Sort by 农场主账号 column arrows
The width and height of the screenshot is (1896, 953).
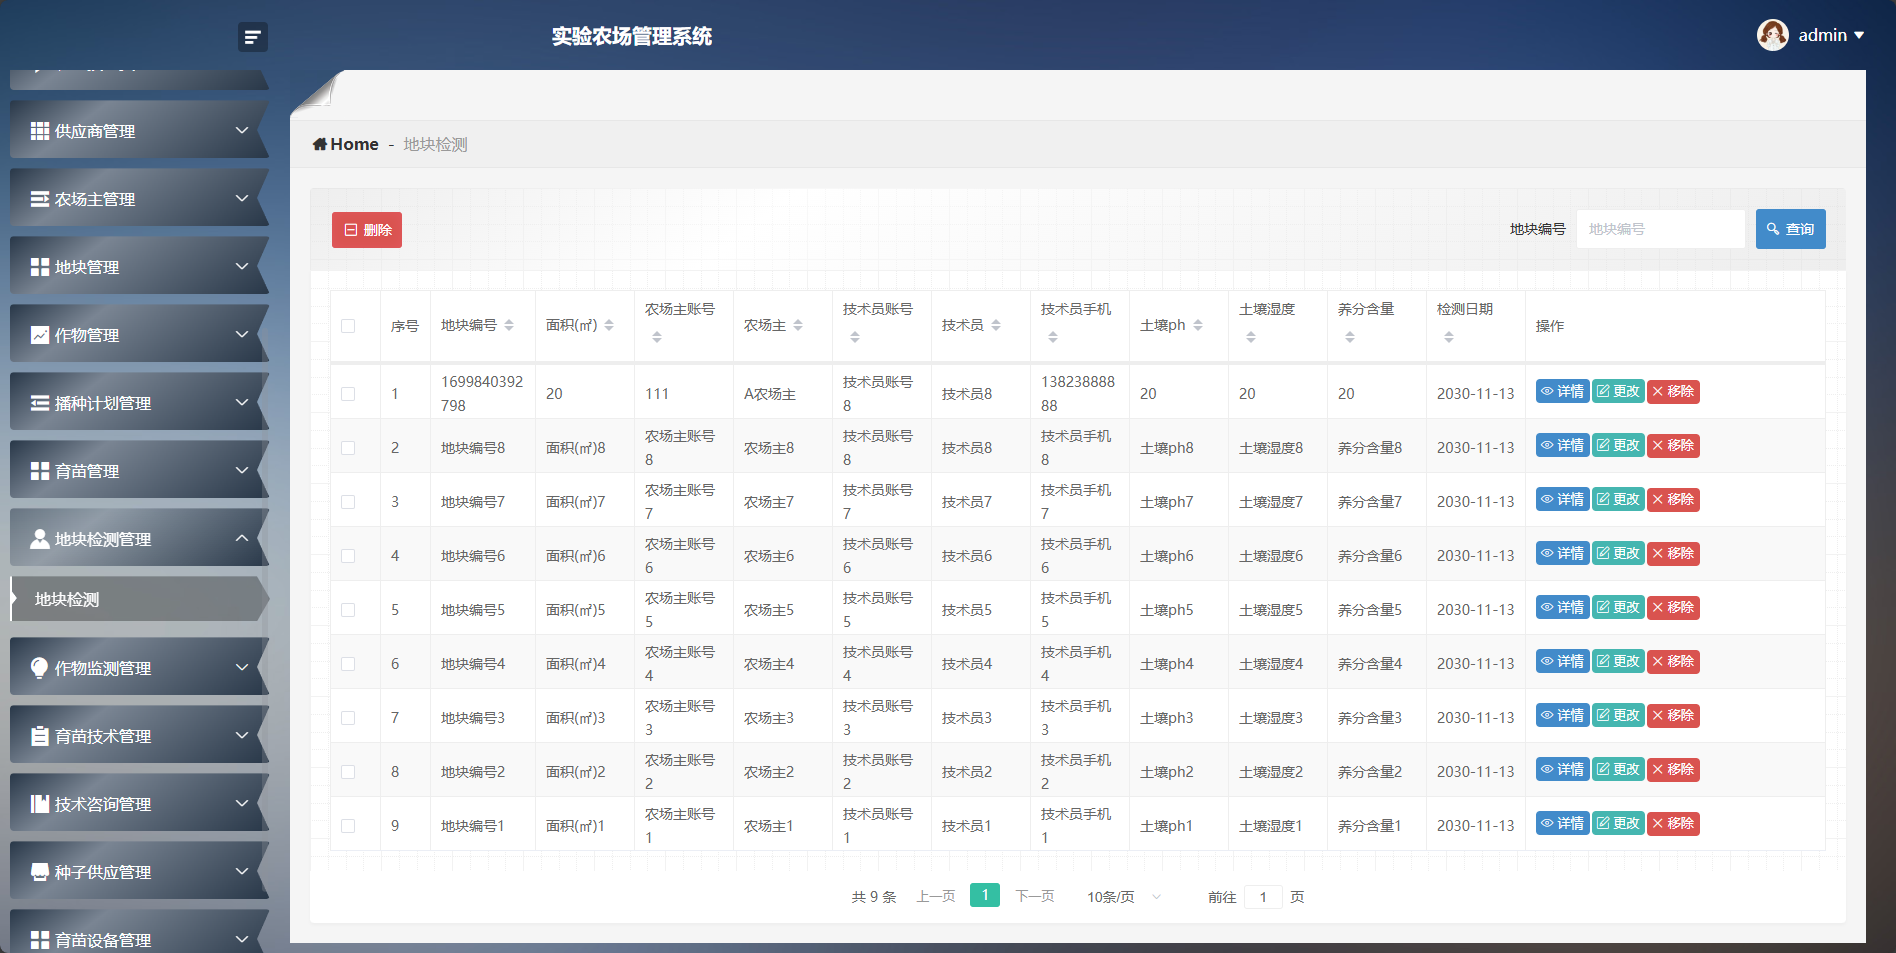657,337
